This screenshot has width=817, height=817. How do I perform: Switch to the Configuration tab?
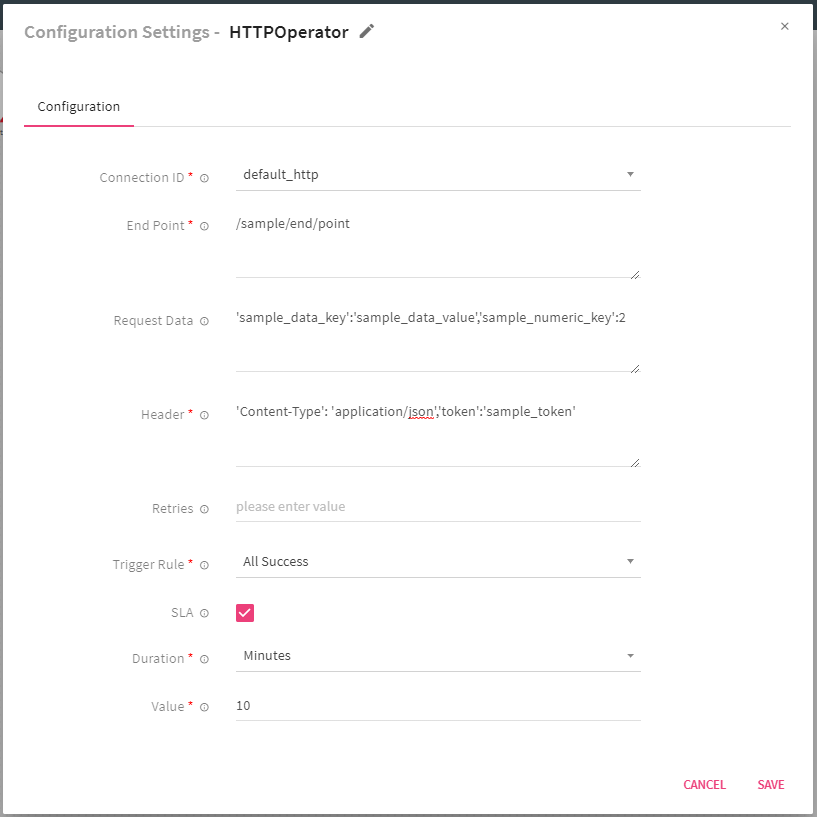(78, 106)
